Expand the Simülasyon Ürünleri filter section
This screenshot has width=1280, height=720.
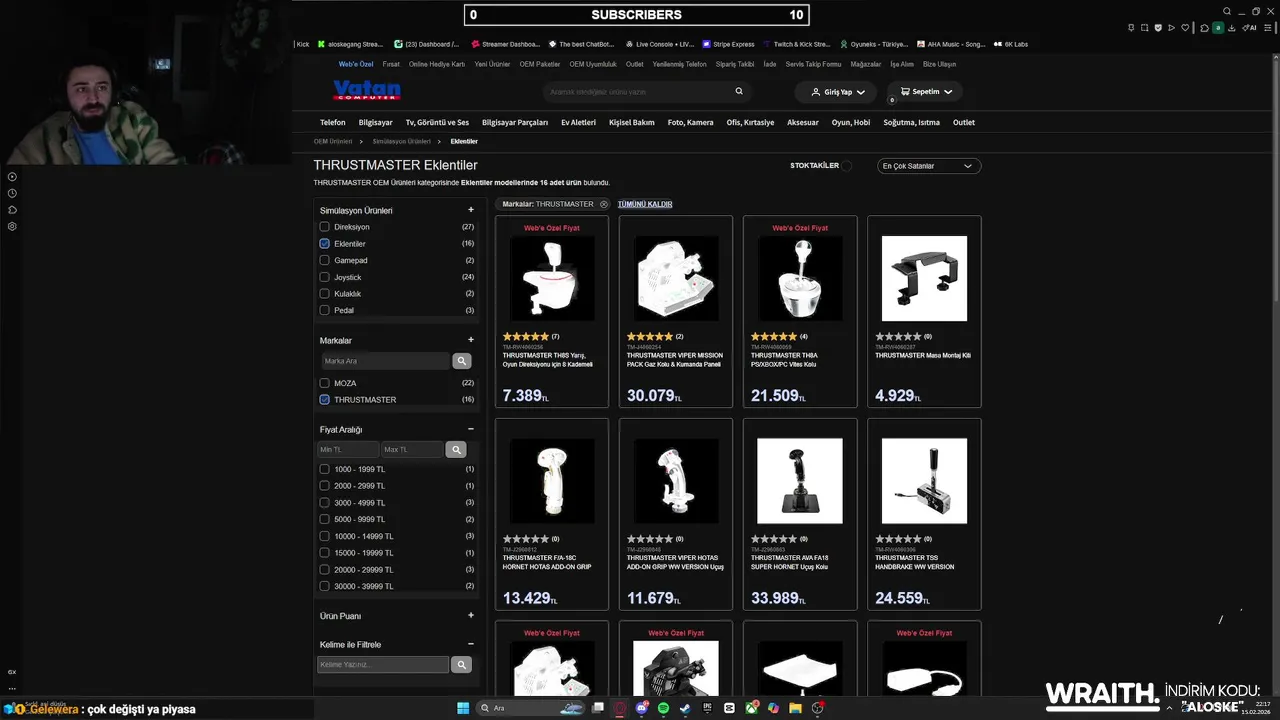[471, 210]
